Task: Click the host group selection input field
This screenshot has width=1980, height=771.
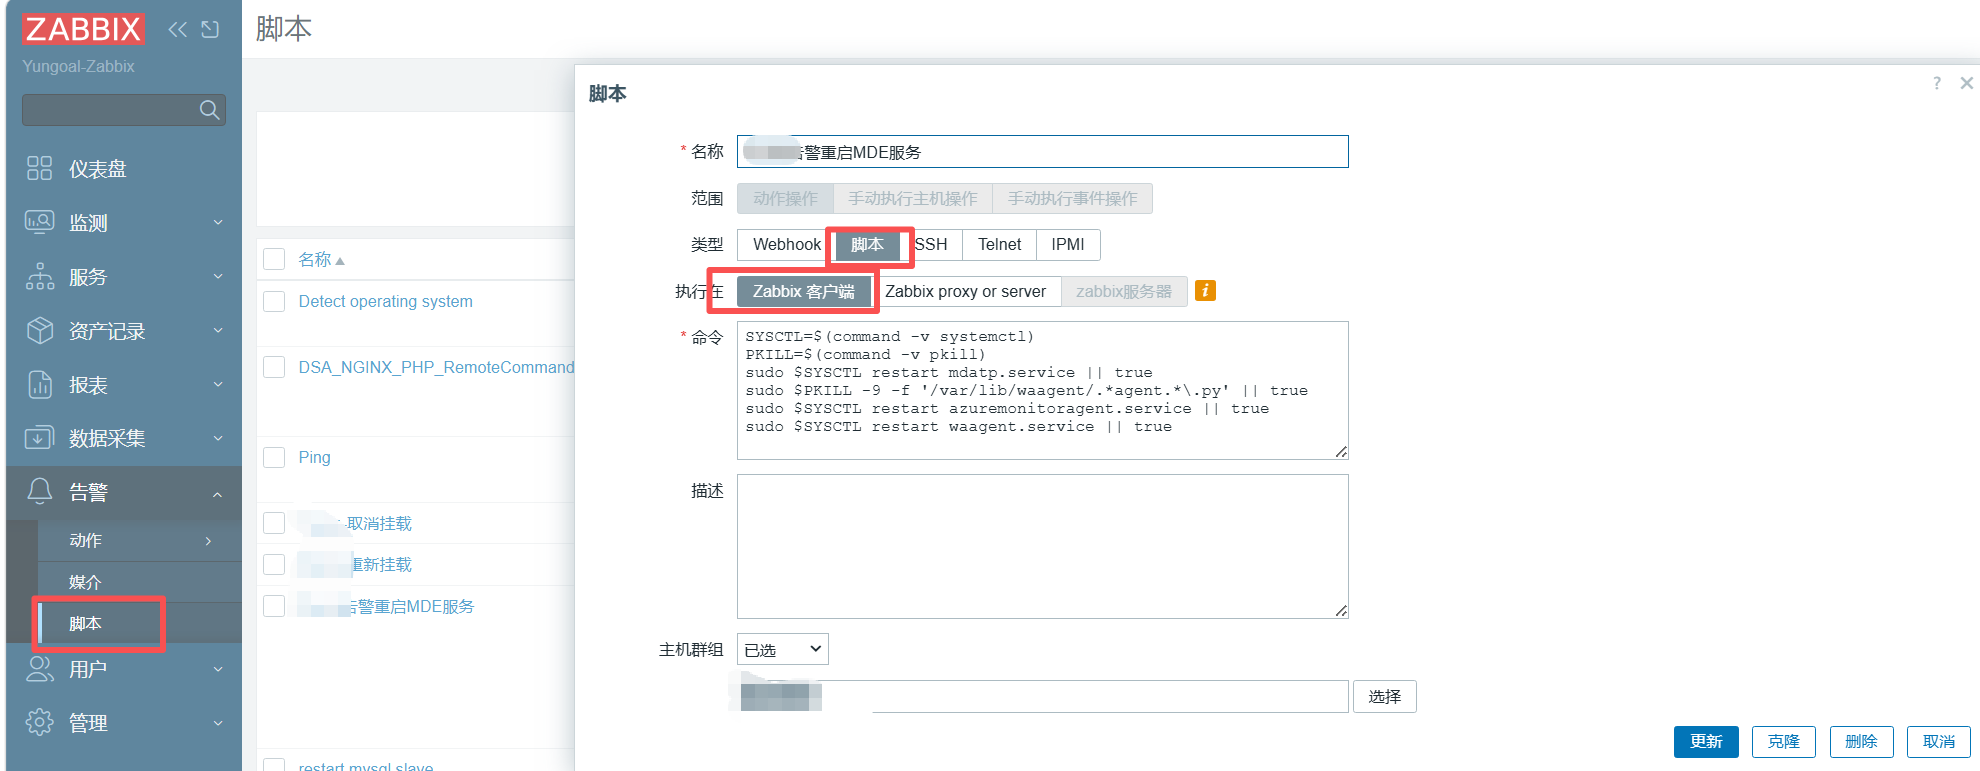Action: click(x=1043, y=696)
